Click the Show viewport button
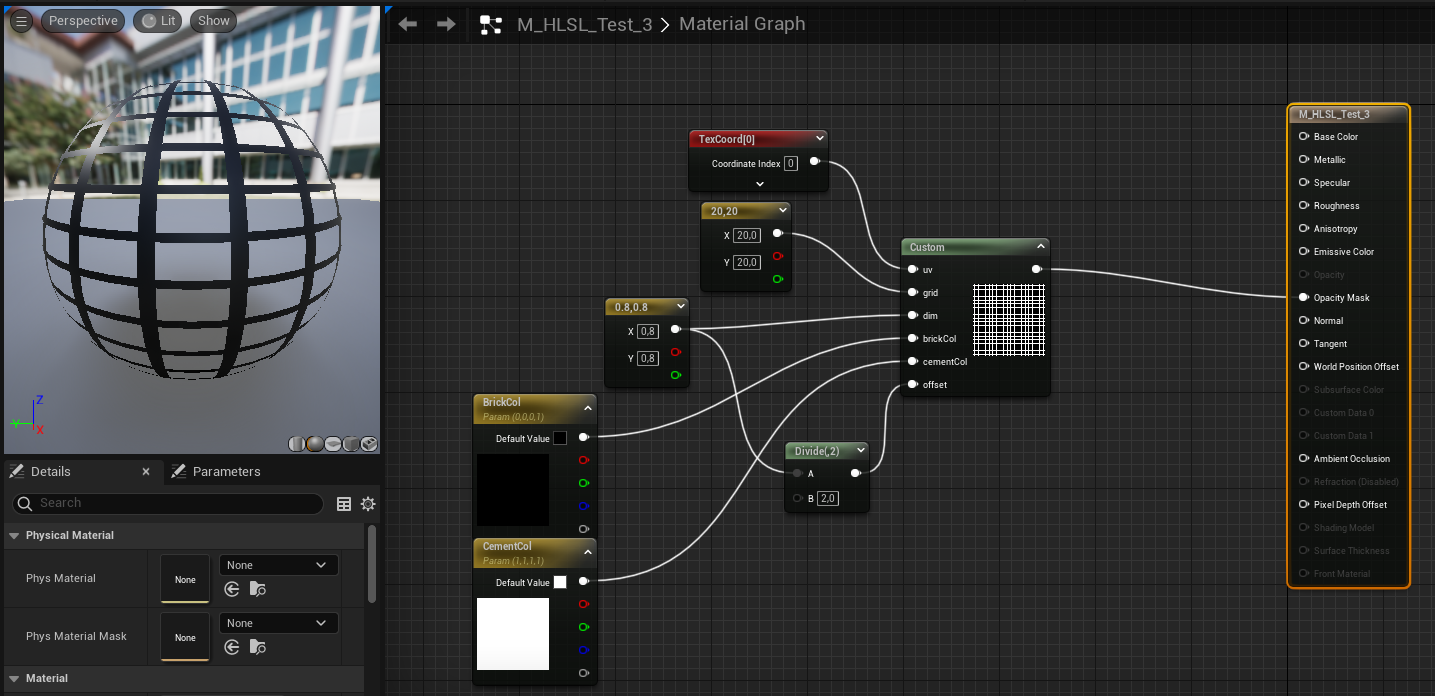Screen dimensions: 1435x696 [213, 20]
